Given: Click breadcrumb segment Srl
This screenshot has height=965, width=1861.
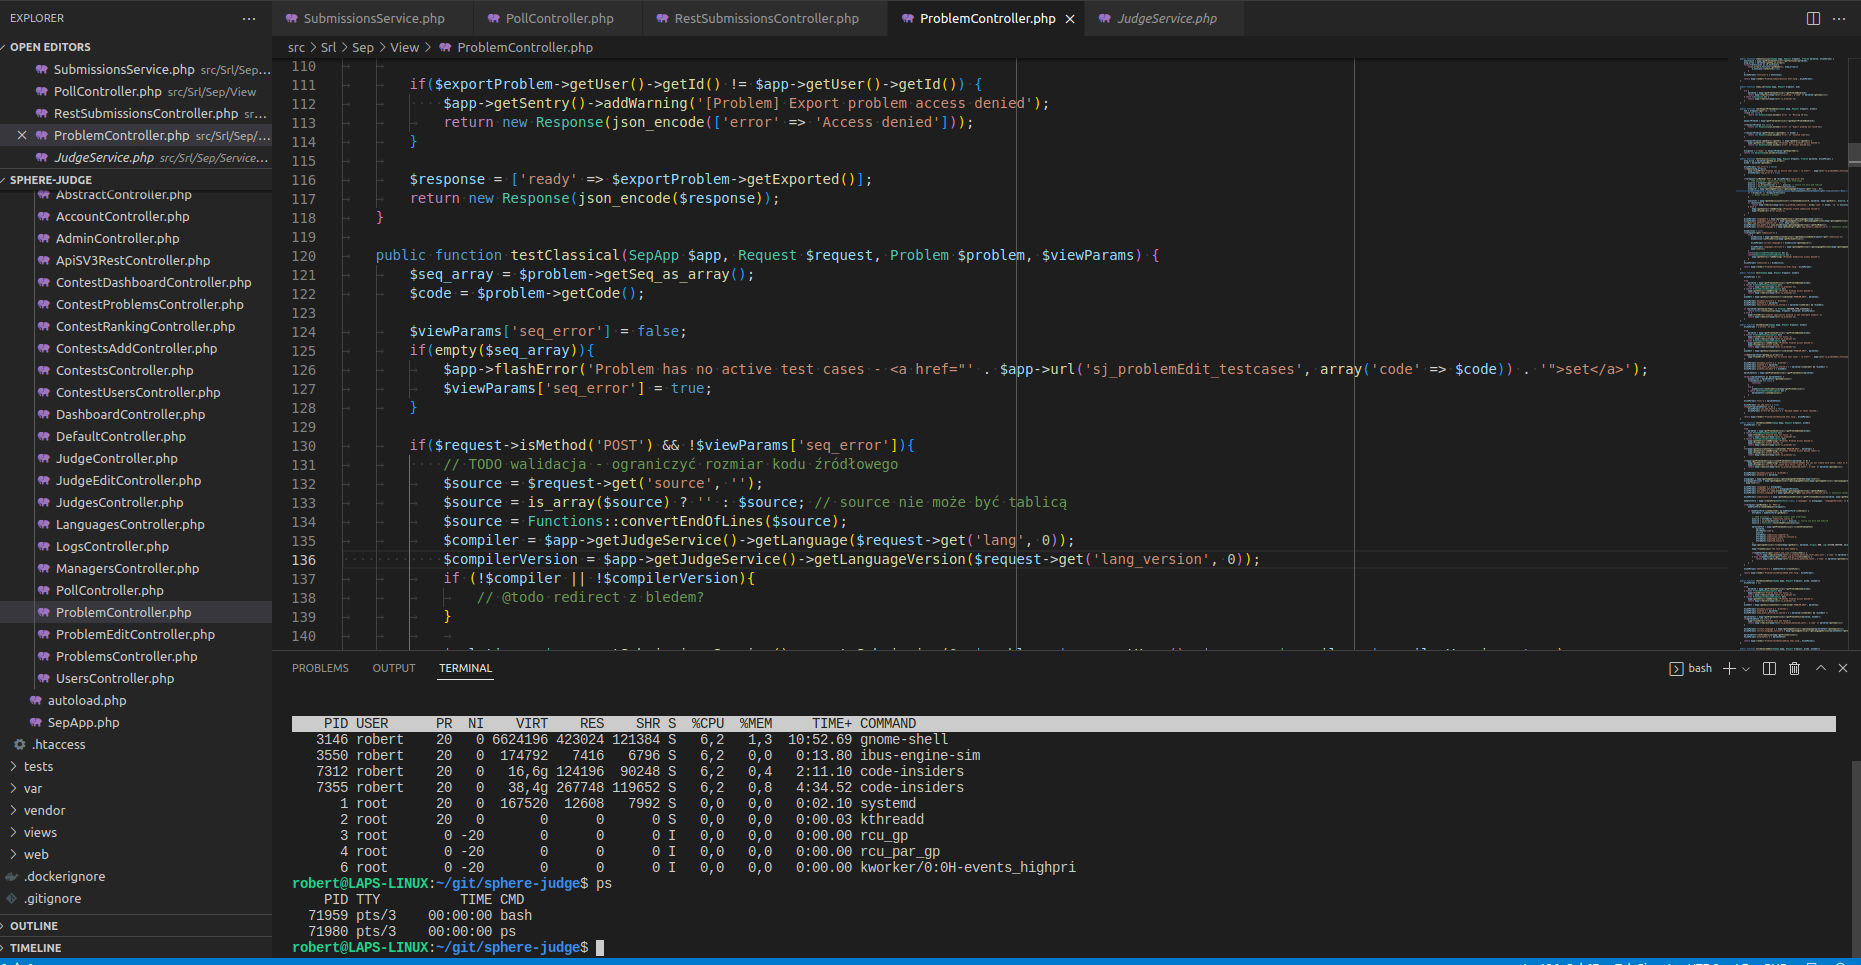Looking at the screenshot, I should coord(328,47).
